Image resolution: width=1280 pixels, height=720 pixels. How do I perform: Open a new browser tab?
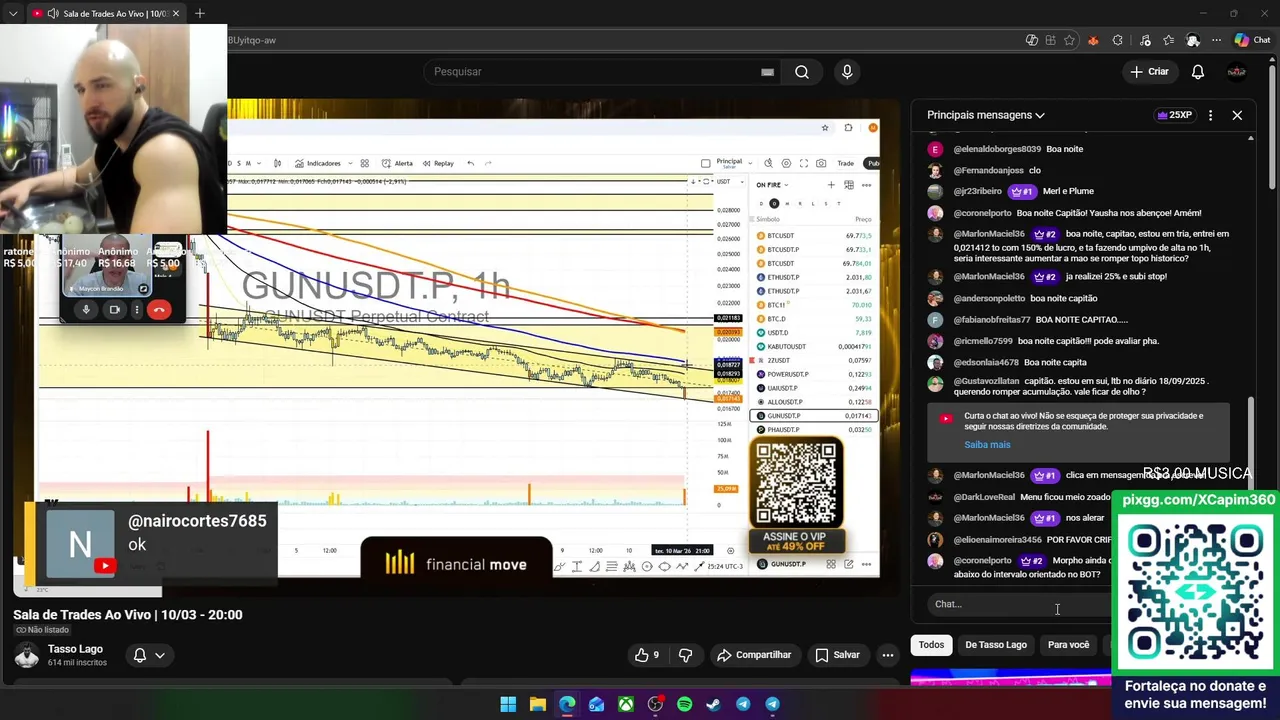[x=200, y=13]
